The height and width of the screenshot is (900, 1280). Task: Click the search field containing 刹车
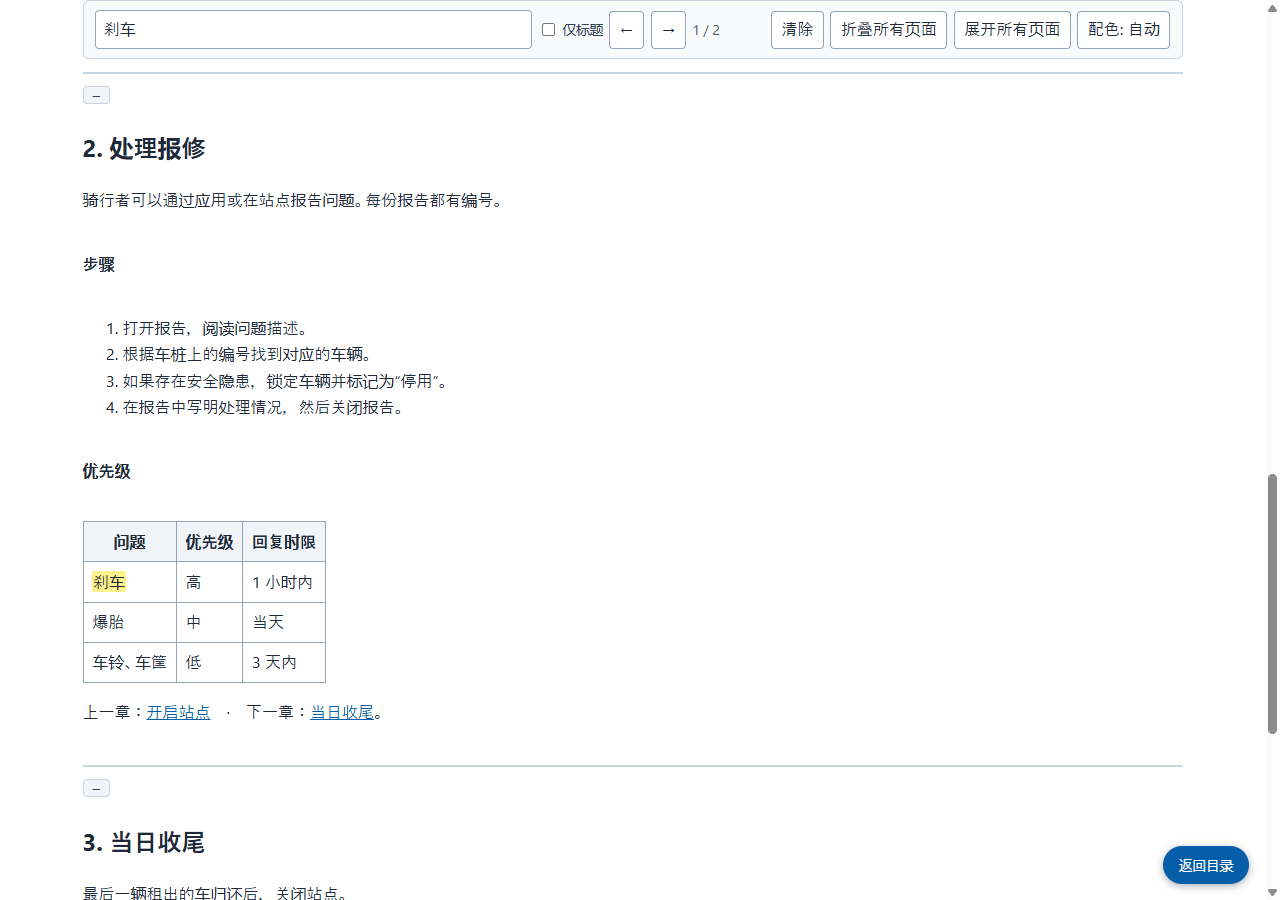tap(313, 30)
